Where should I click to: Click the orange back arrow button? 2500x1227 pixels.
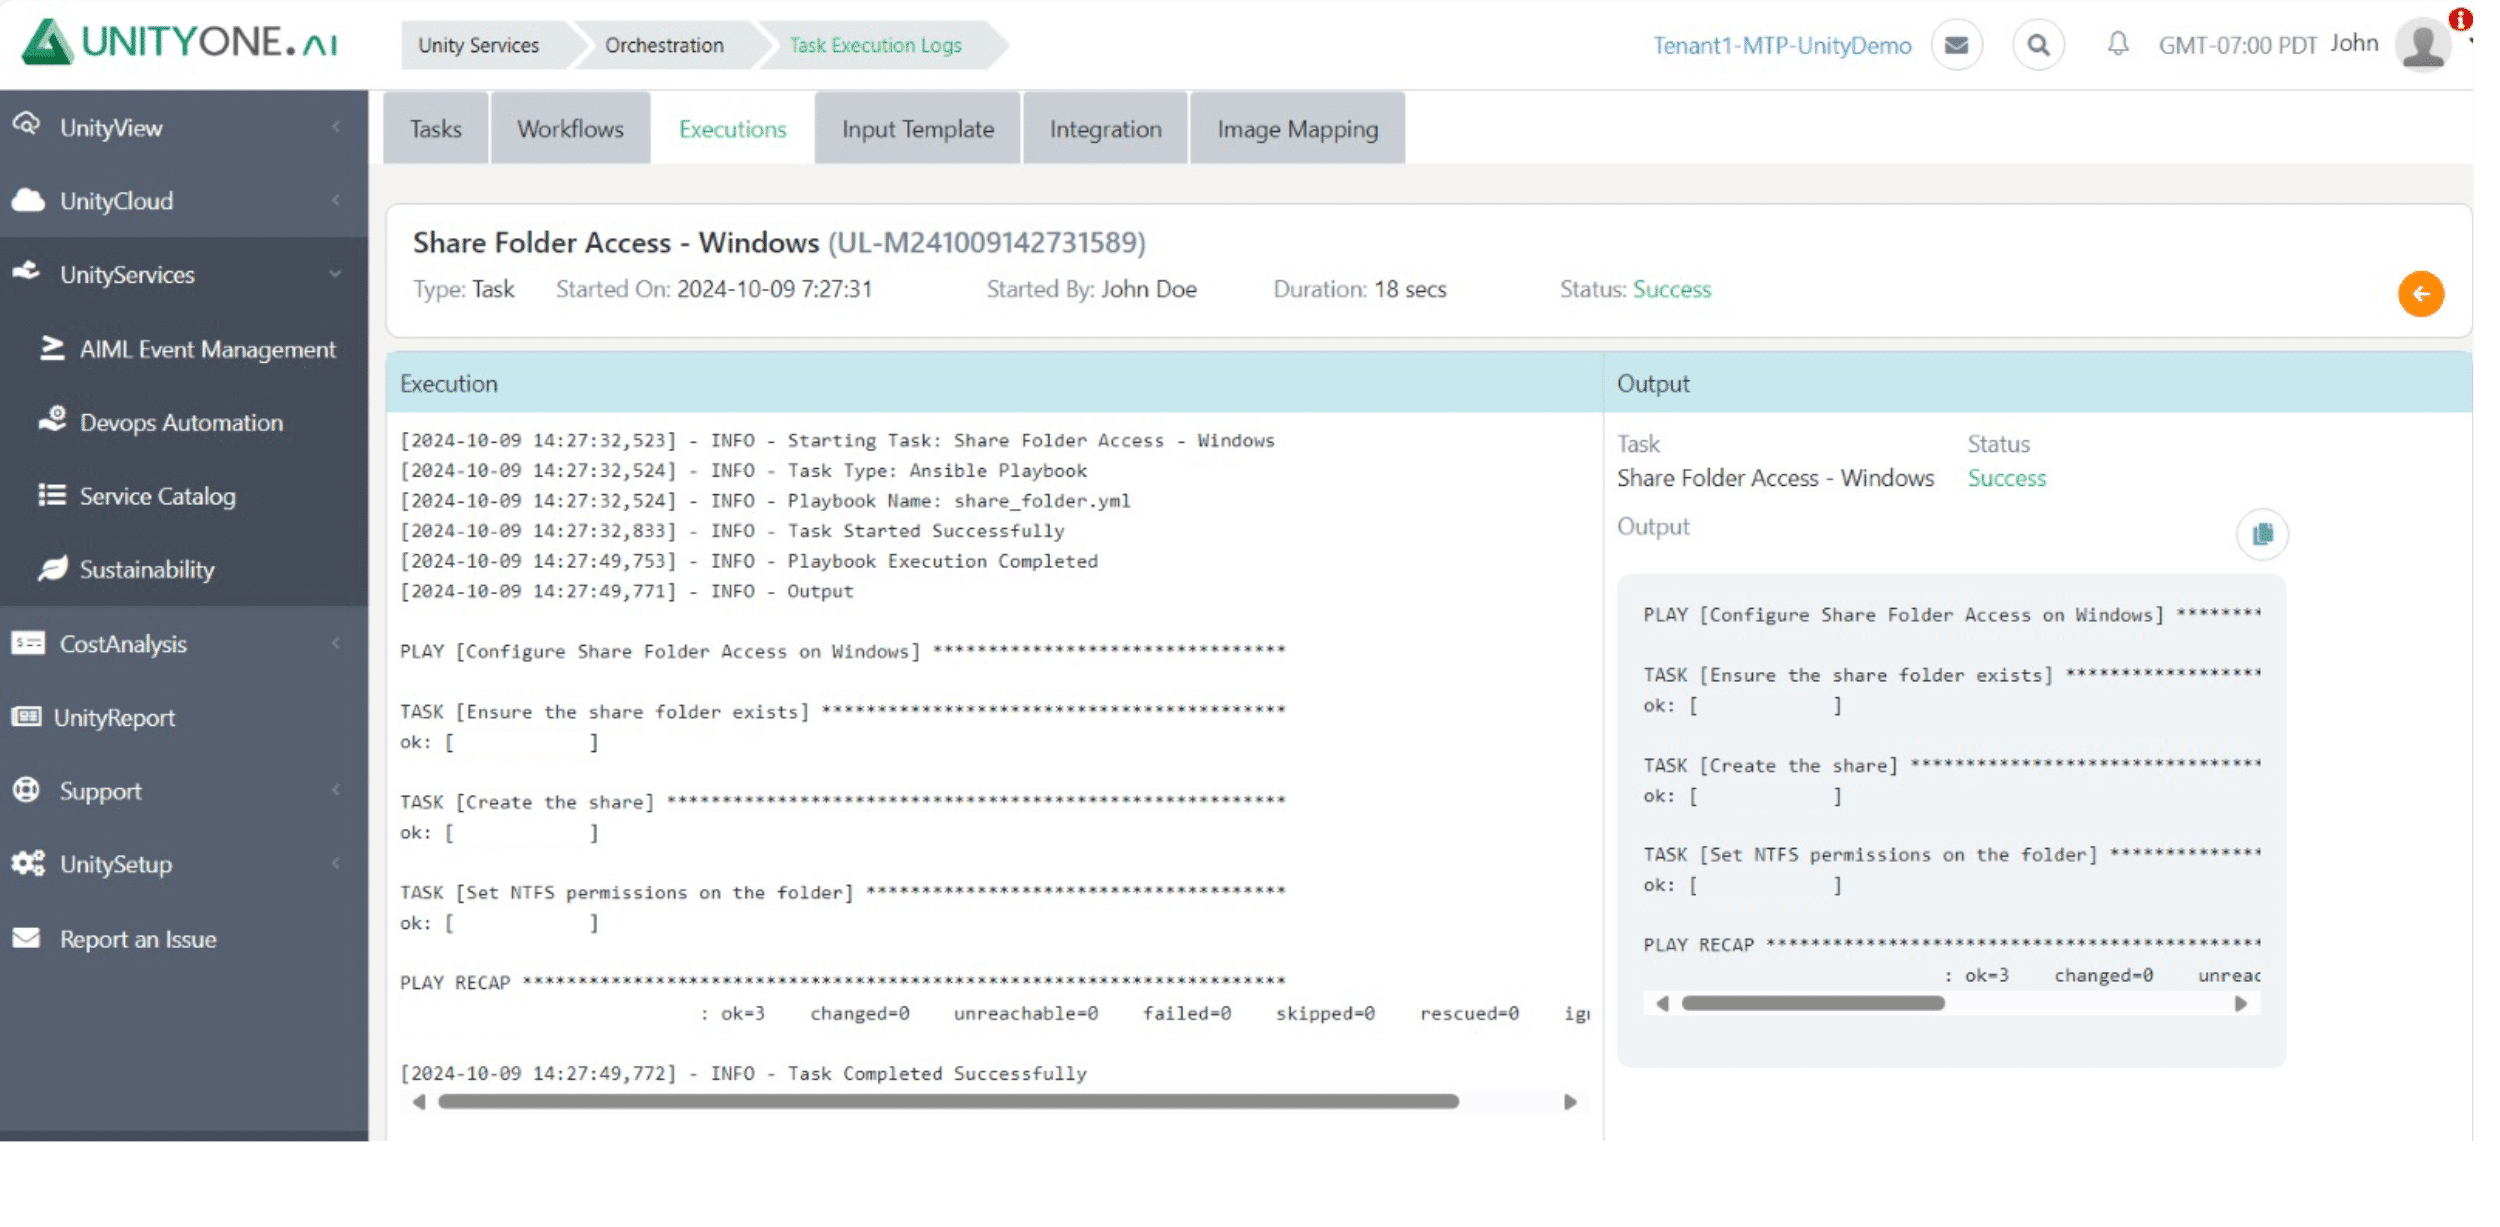(x=2420, y=293)
